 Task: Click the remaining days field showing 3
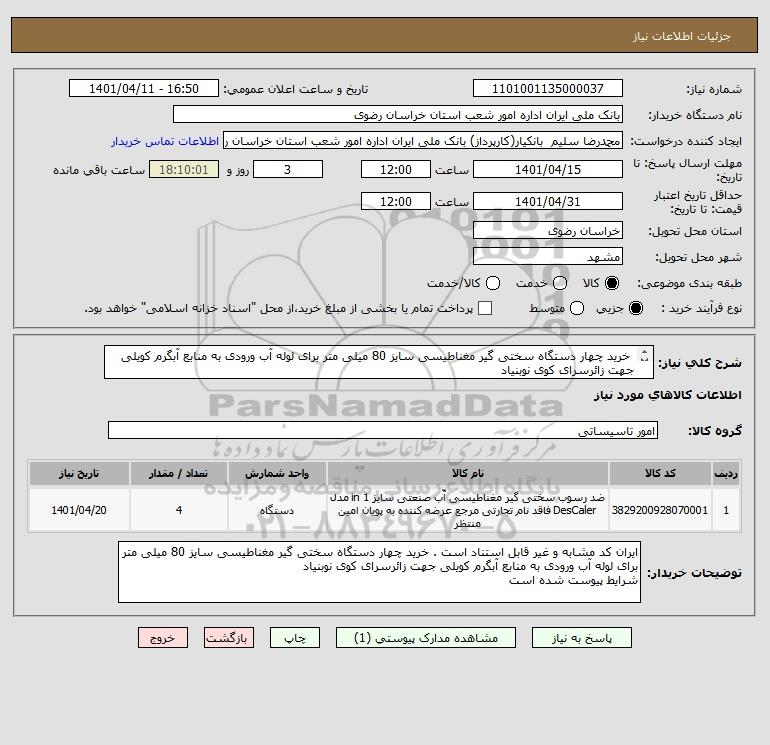click(x=288, y=169)
